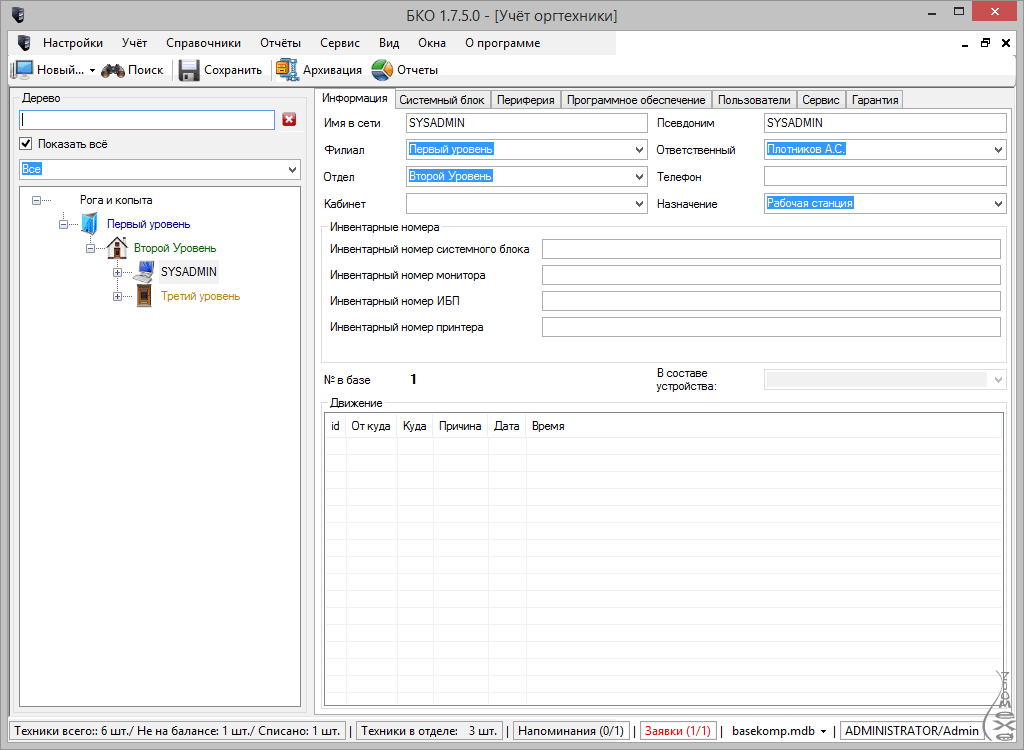1024x750 pixels.
Task: Switch to the Системный блок tab
Action: point(442,100)
